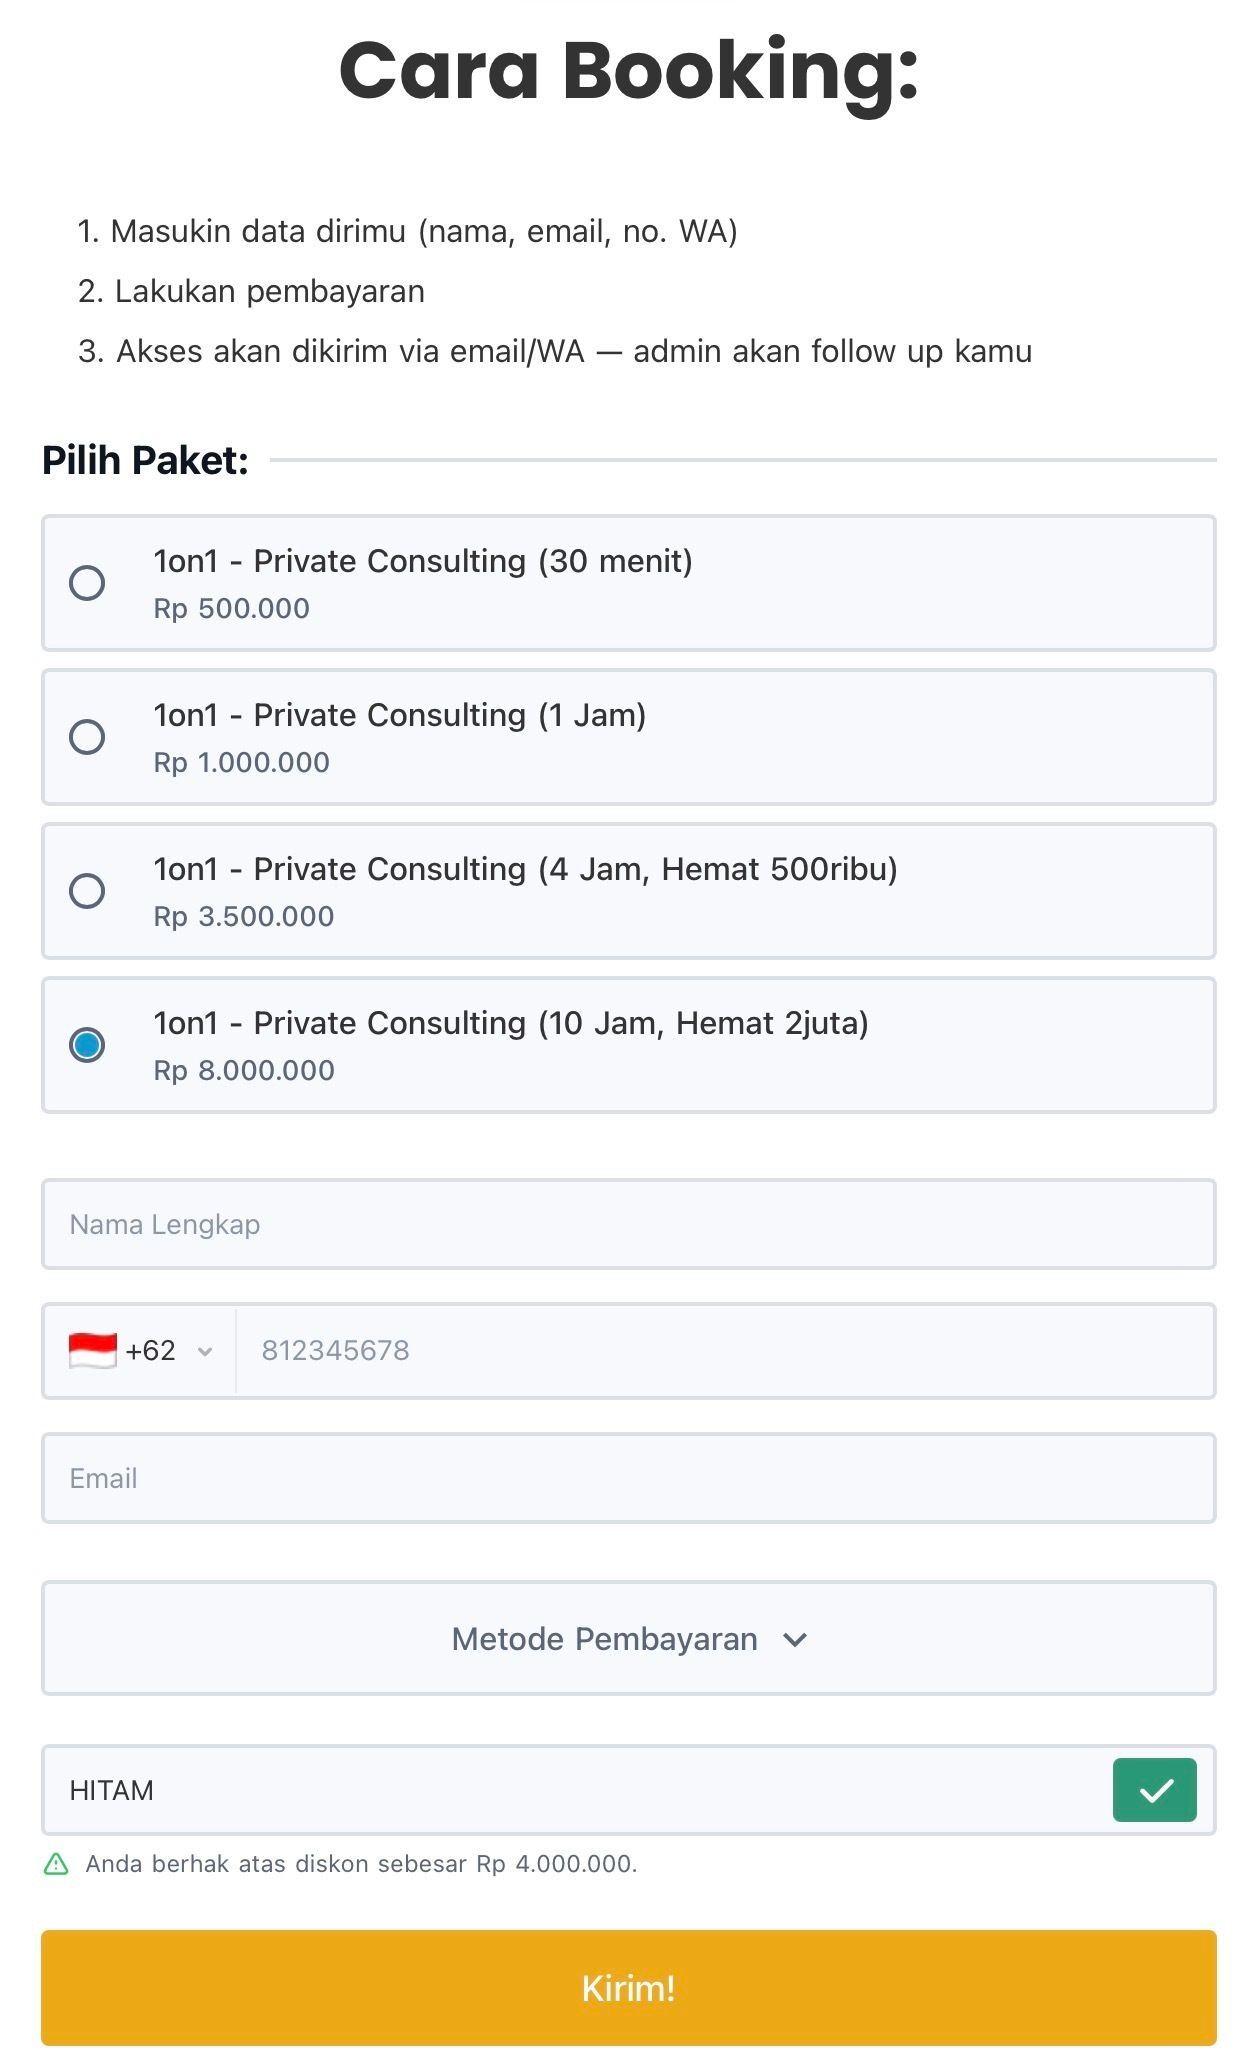The image size is (1250, 2068).
Task: Click the 1 Jam Private Consulting label
Action: 400,715
